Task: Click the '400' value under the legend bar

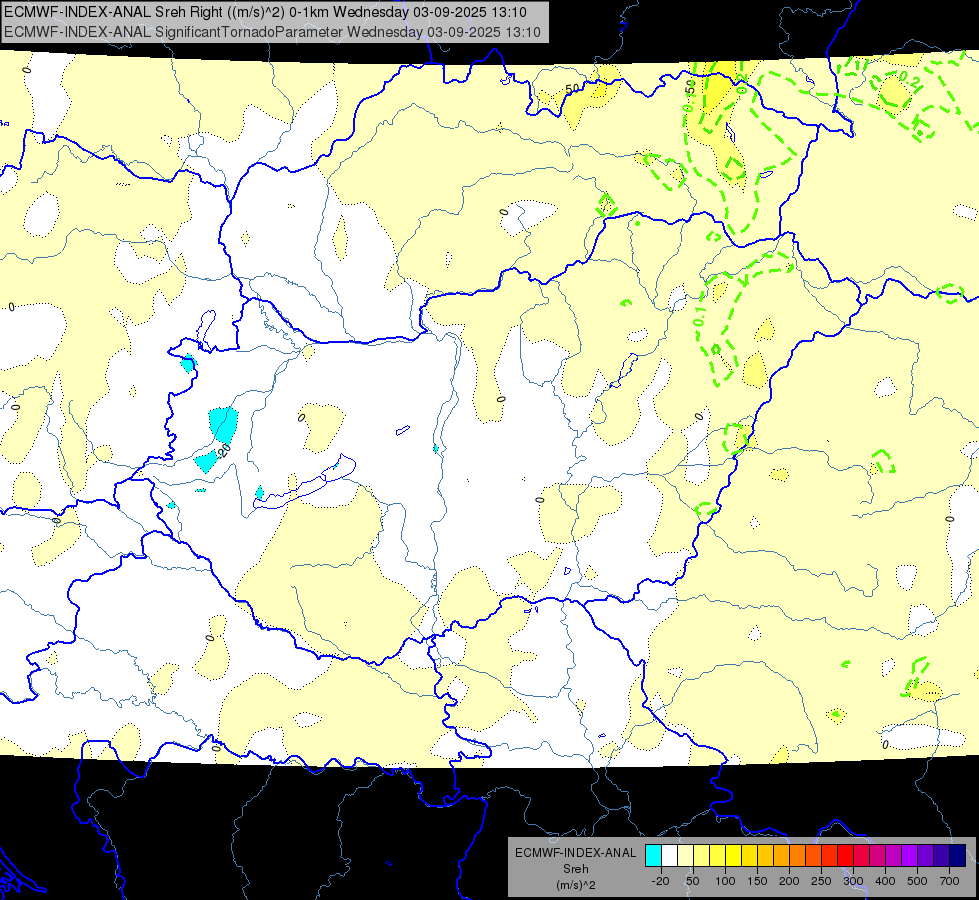Action: [x=885, y=881]
